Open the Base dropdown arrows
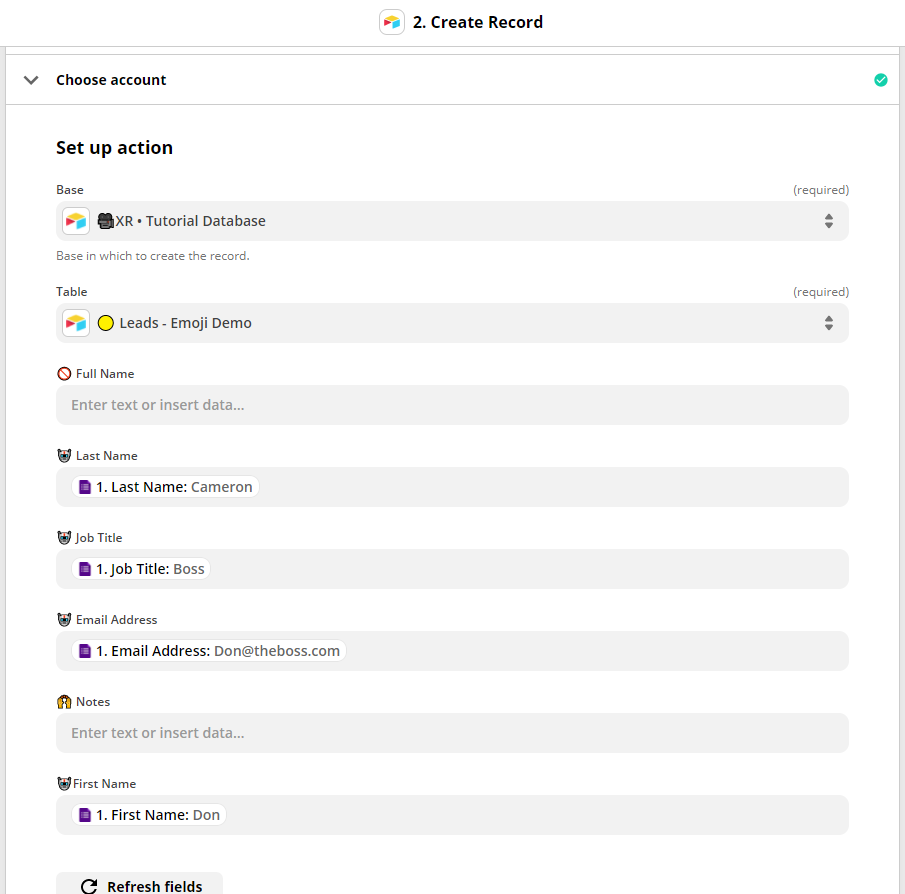 coord(828,221)
